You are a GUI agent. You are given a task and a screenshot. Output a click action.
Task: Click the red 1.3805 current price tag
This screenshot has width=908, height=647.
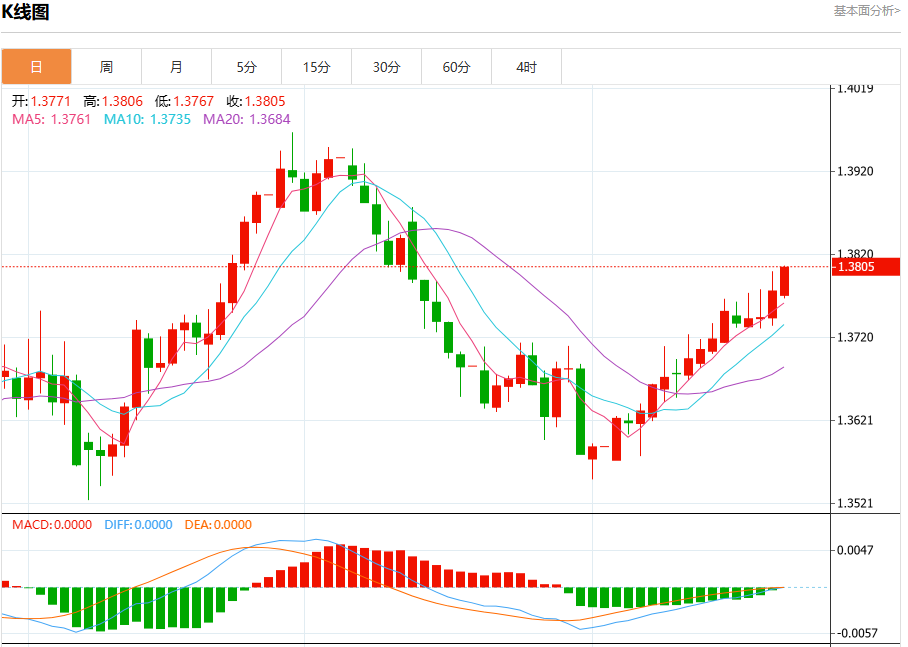coord(866,266)
